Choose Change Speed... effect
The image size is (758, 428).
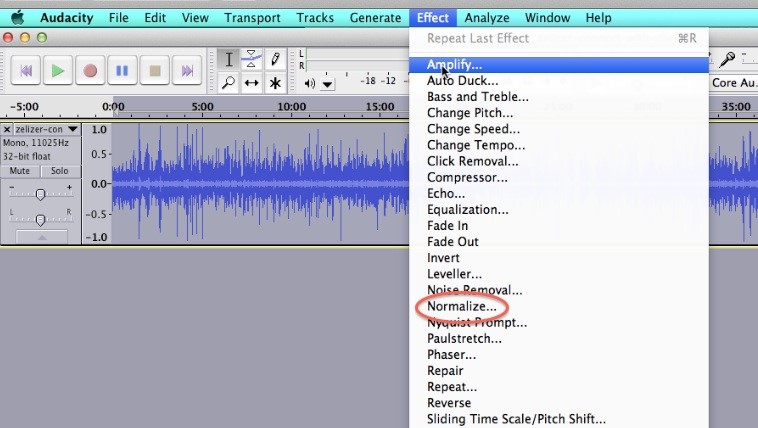click(x=559, y=129)
